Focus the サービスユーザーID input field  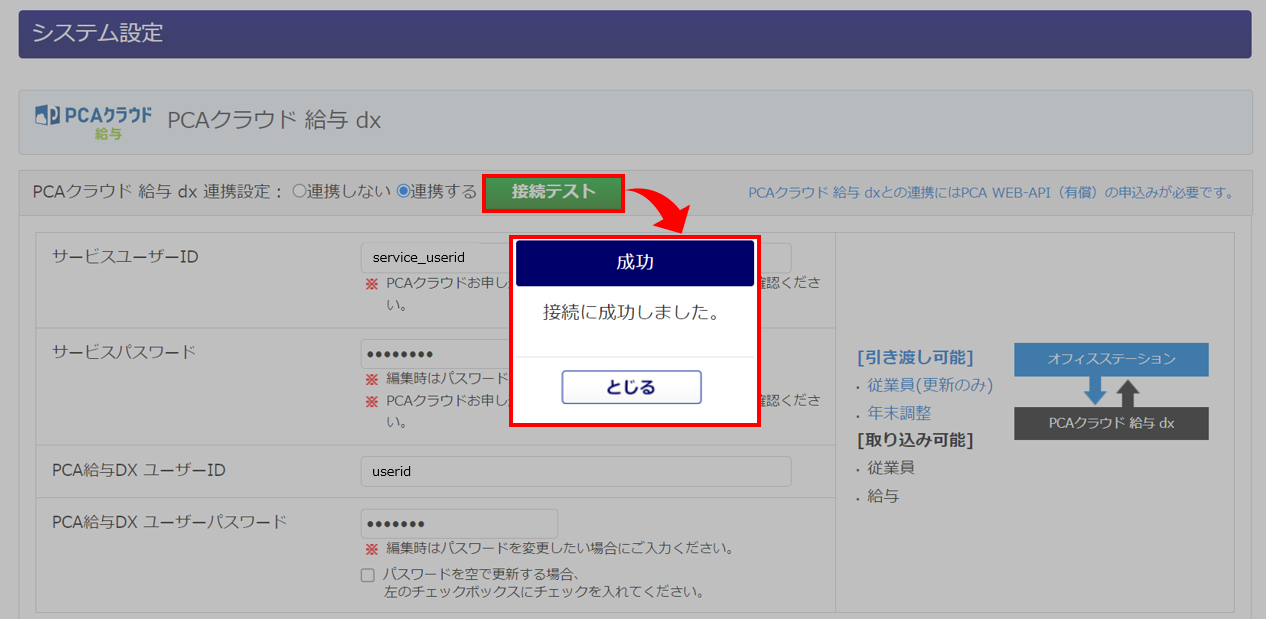click(576, 258)
